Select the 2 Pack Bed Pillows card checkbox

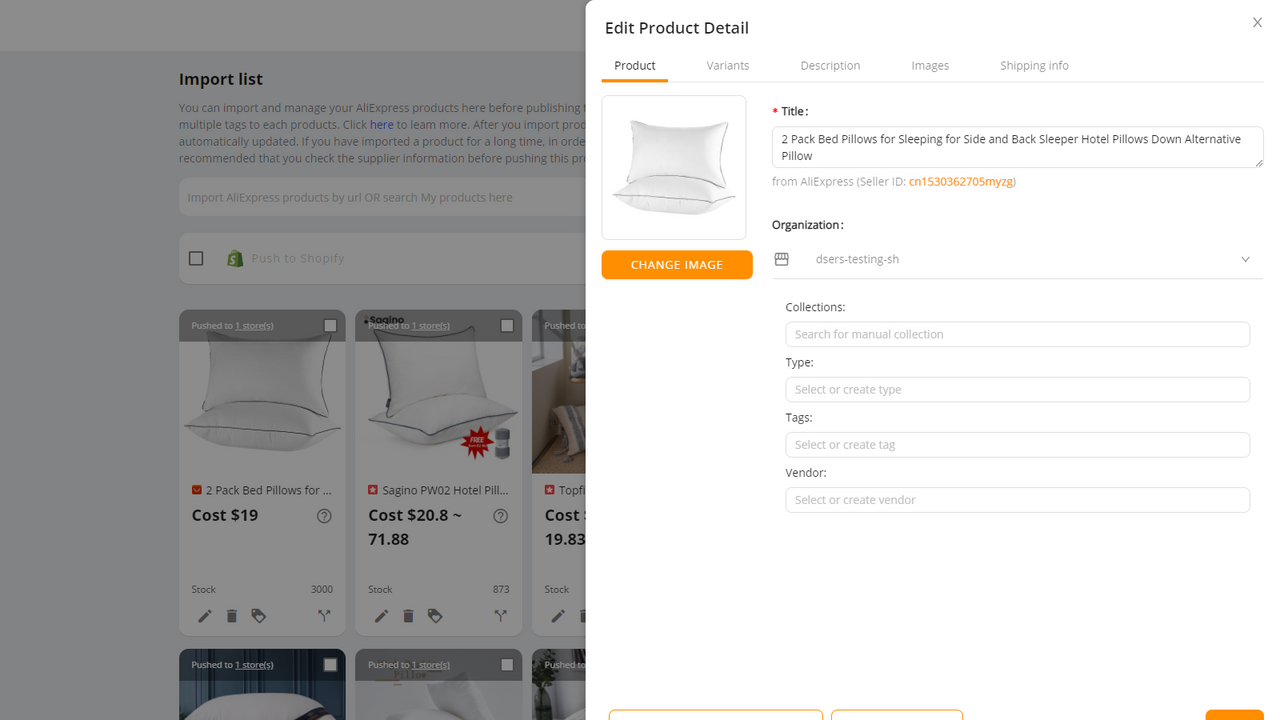[330, 325]
